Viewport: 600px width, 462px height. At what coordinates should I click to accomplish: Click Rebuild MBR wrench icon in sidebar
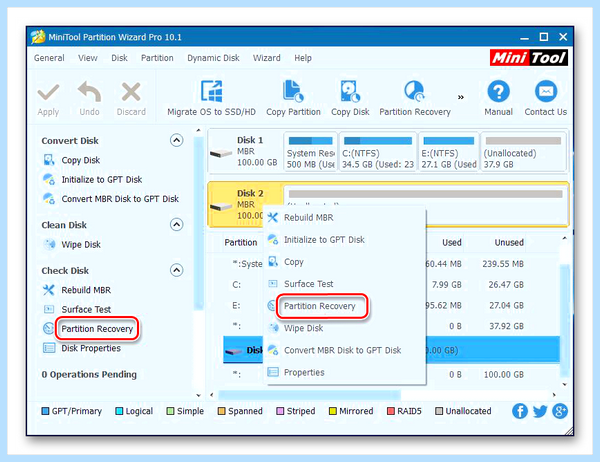(49, 290)
